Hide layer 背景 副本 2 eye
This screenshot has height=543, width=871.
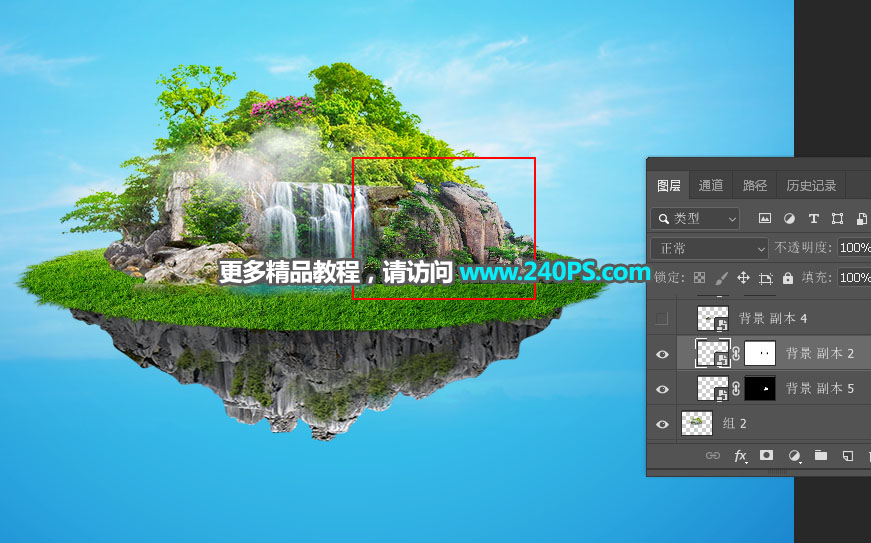coord(662,354)
